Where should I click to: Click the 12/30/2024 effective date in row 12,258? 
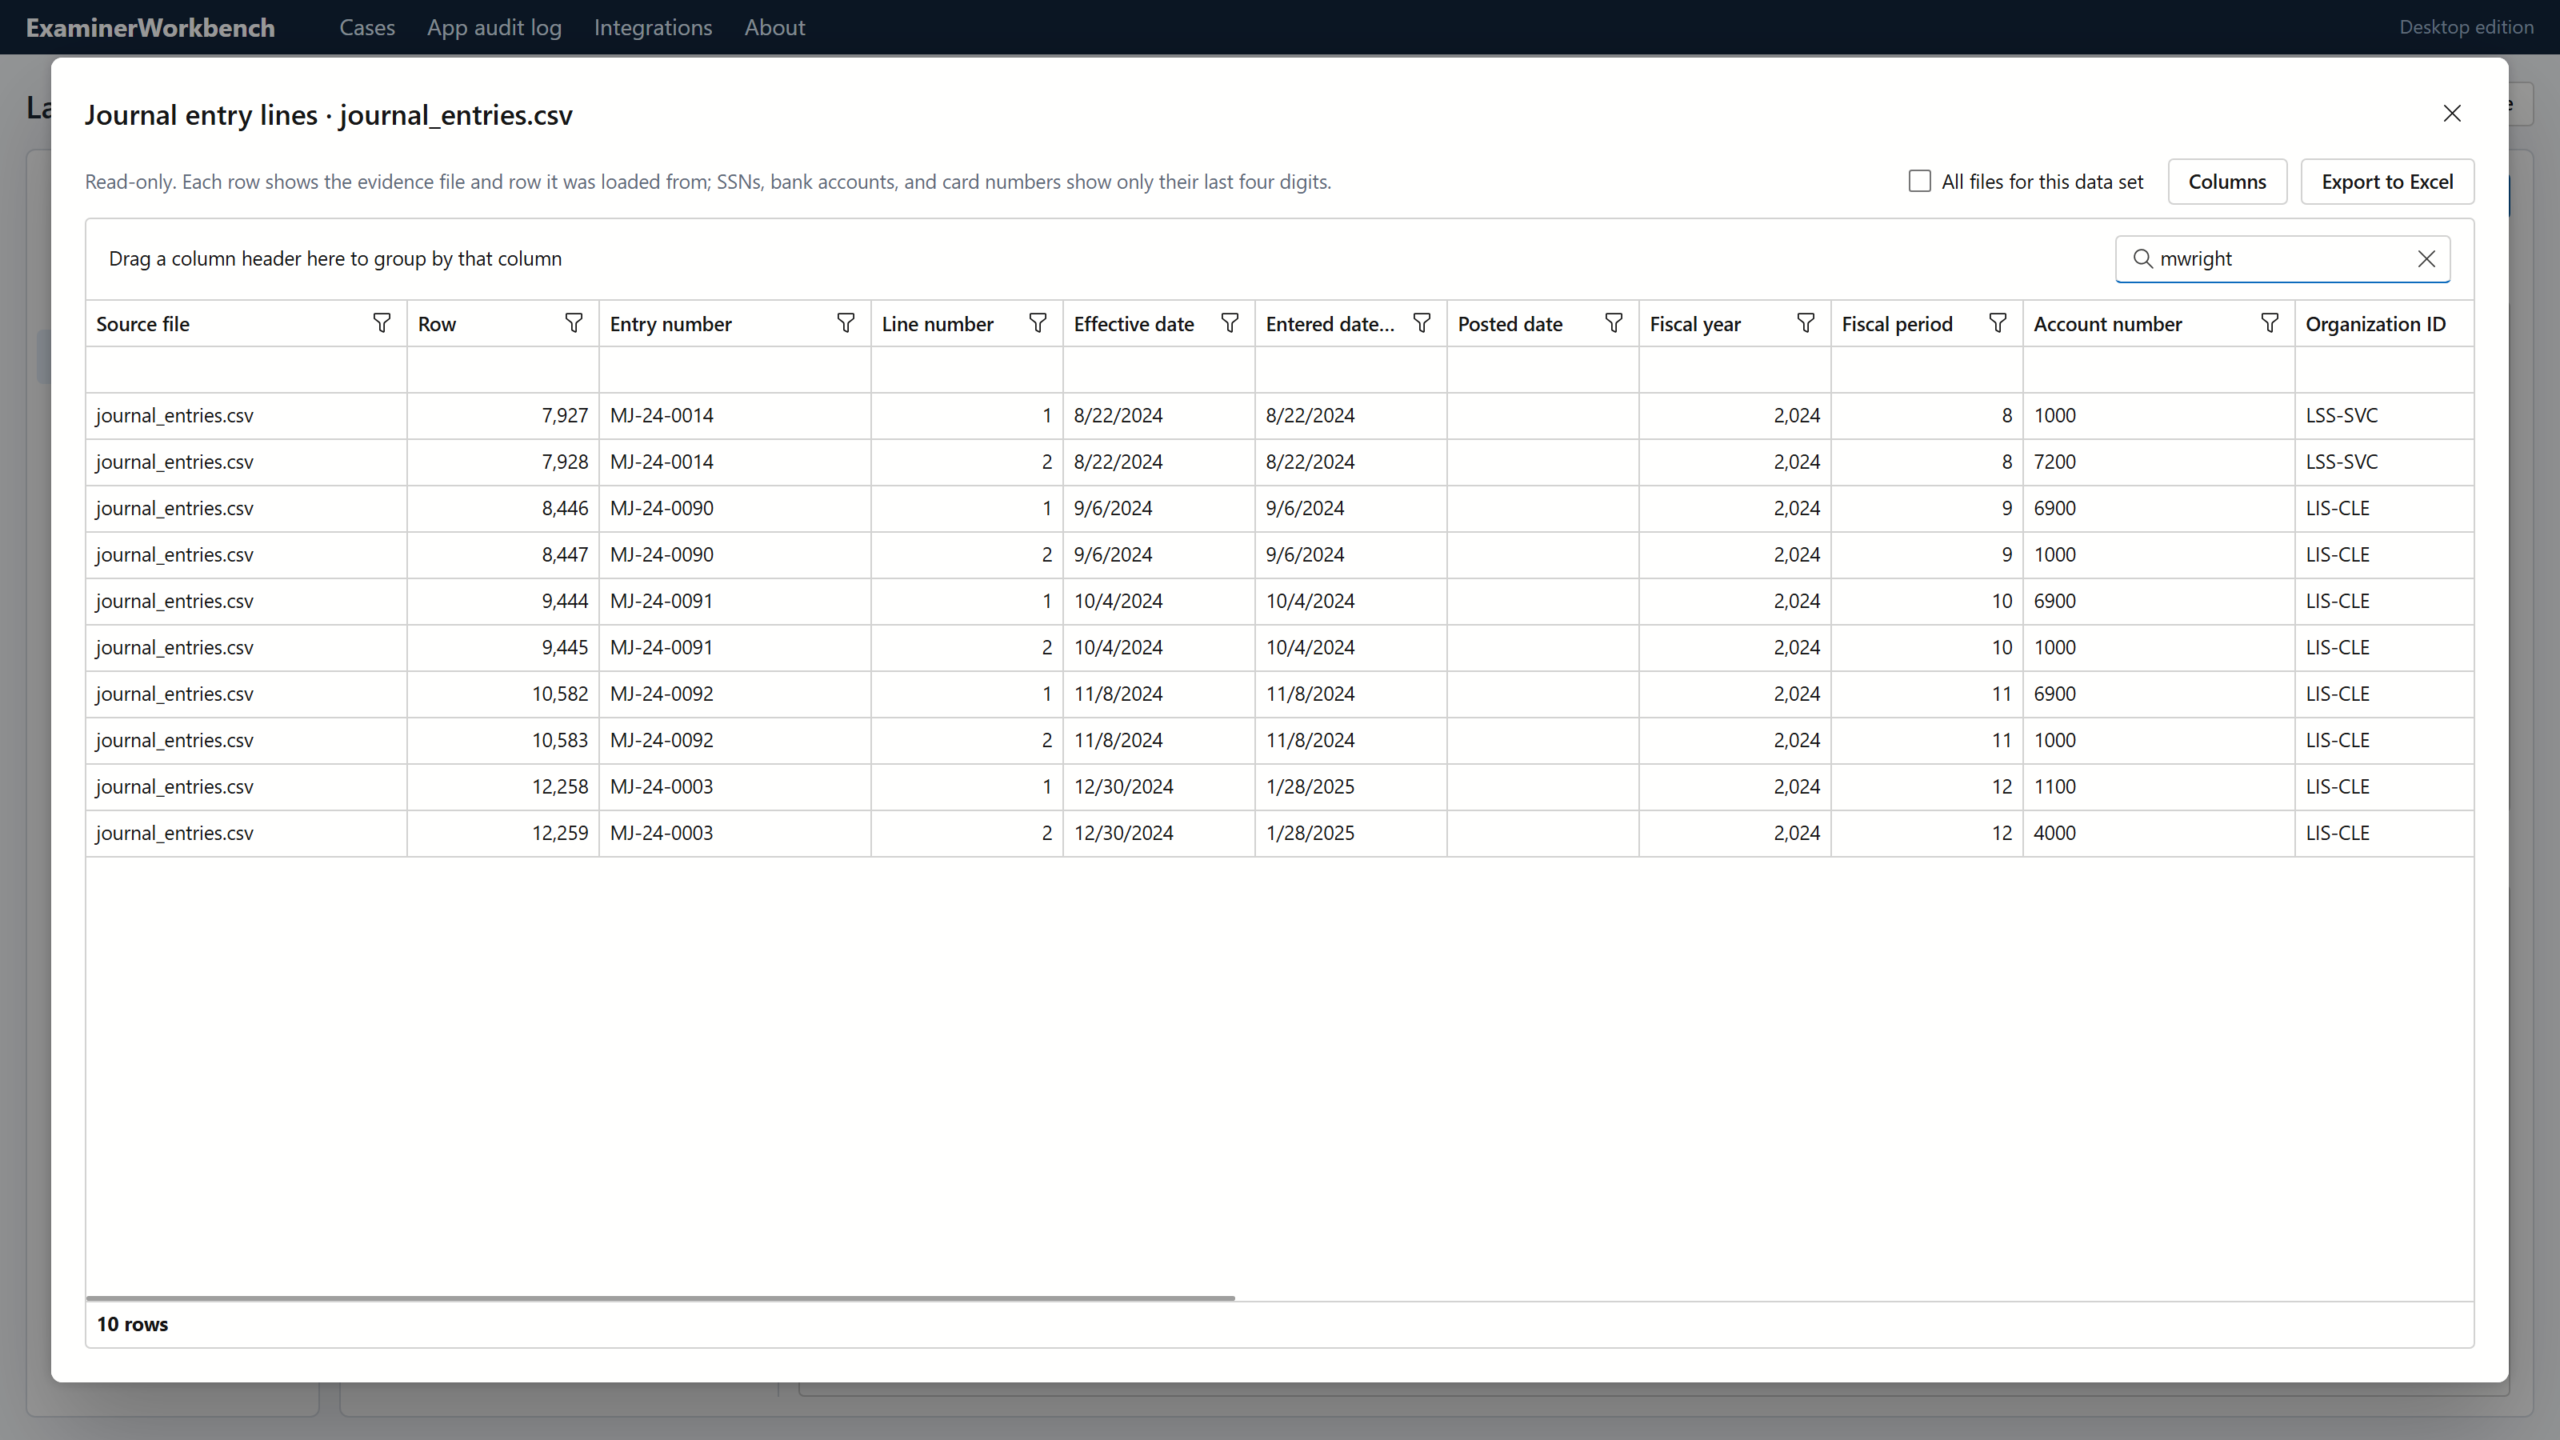tap(1159, 787)
